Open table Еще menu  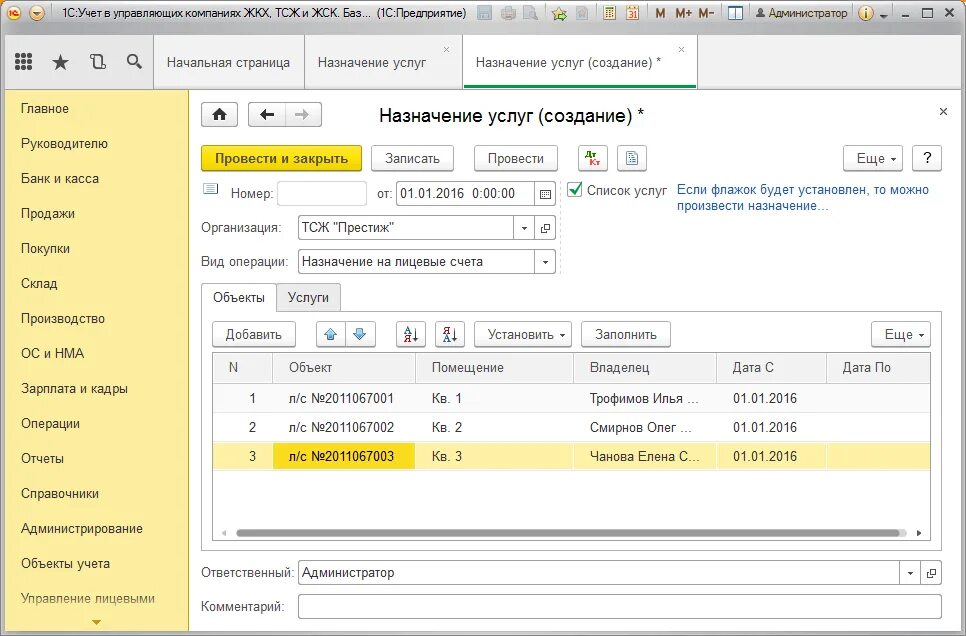click(901, 335)
